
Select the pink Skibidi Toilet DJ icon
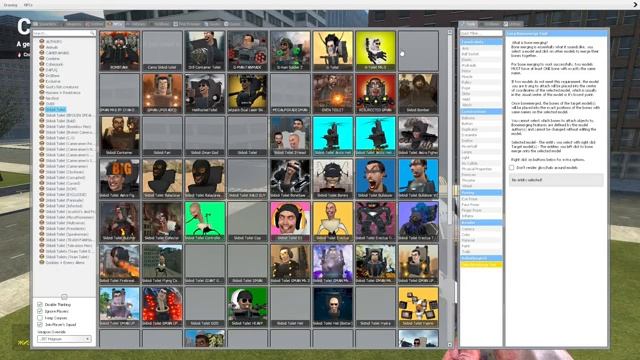pyautogui.click(x=290, y=221)
